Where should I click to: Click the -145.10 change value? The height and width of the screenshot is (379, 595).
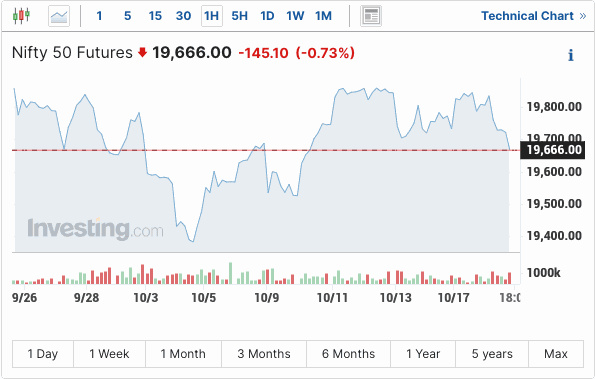tap(263, 53)
